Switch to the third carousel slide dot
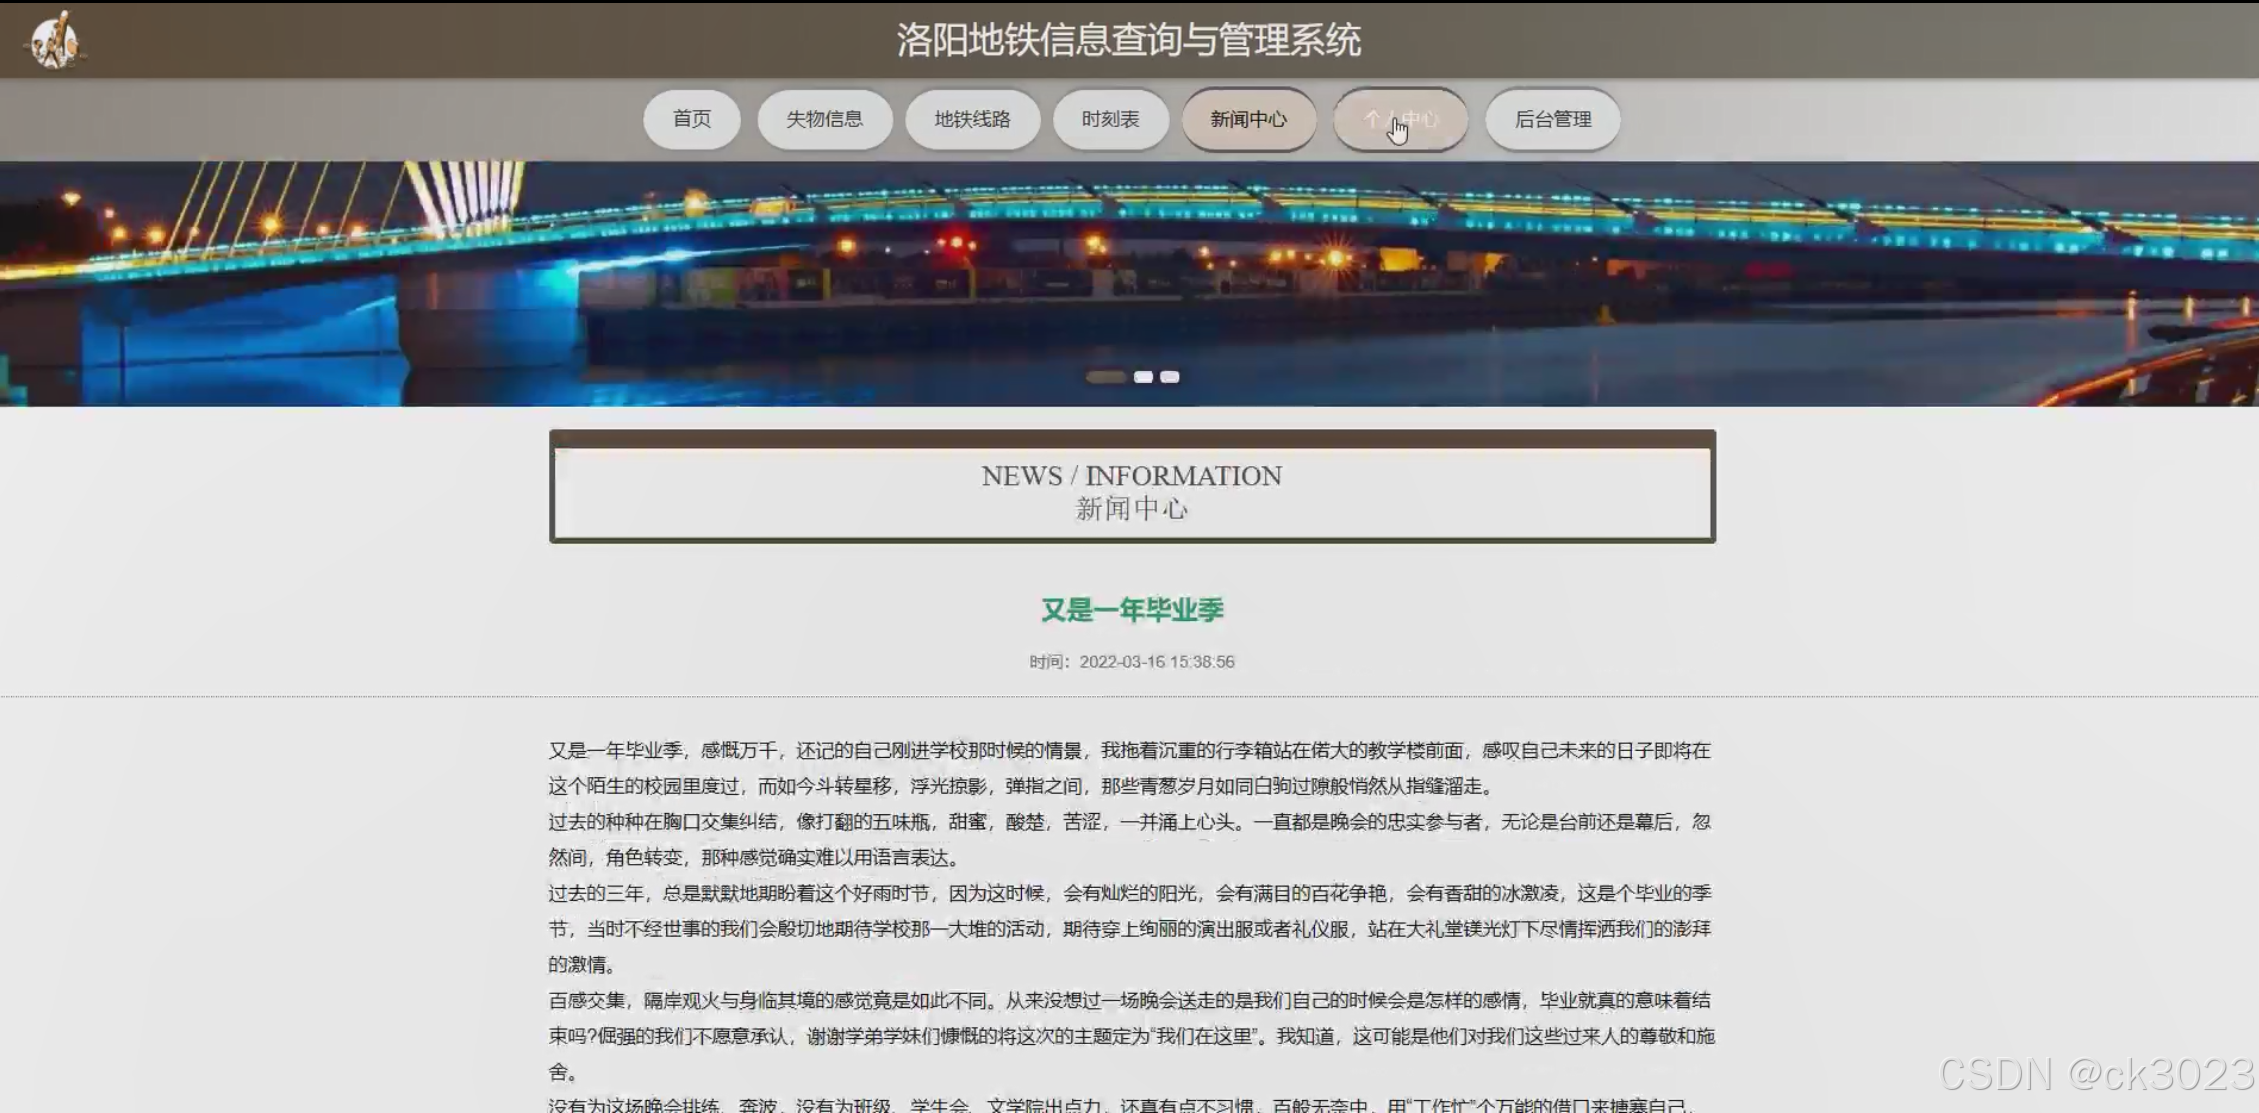2259x1113 pixels. click(x=1170, y=377)
